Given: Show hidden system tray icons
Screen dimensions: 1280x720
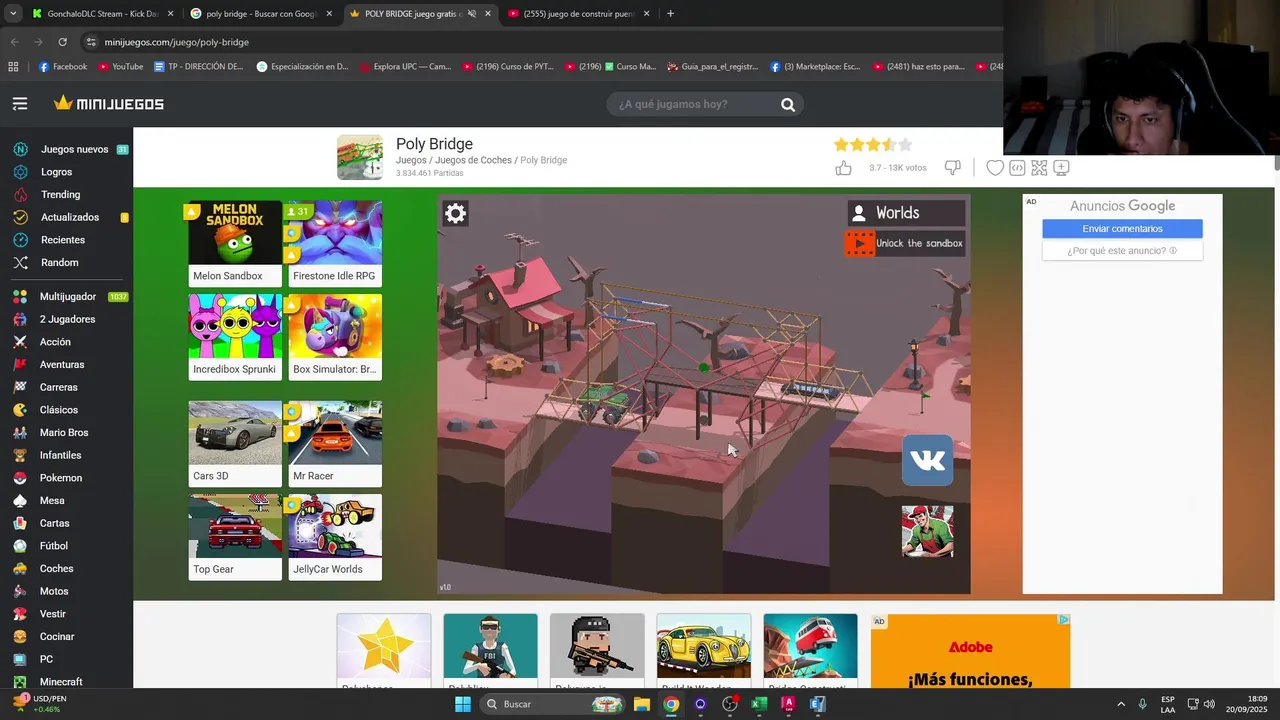Looking at the screenshot, I should [x=1120, y=704].
